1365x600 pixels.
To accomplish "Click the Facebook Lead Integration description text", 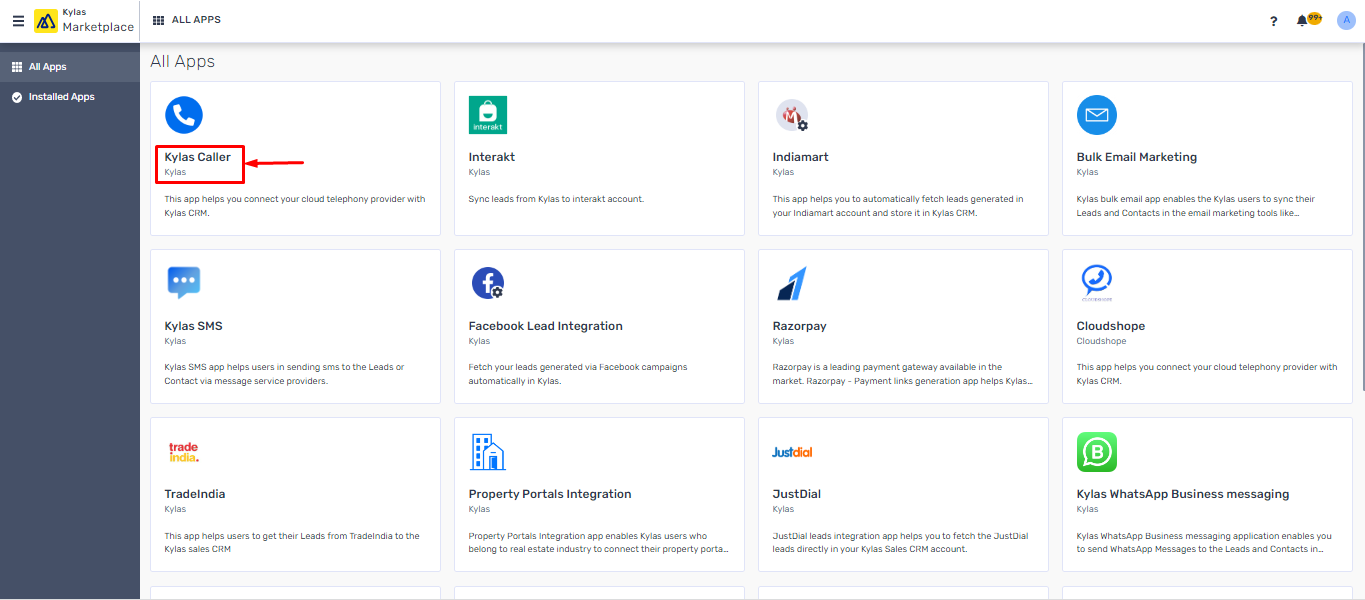I will tap(578, 374).
